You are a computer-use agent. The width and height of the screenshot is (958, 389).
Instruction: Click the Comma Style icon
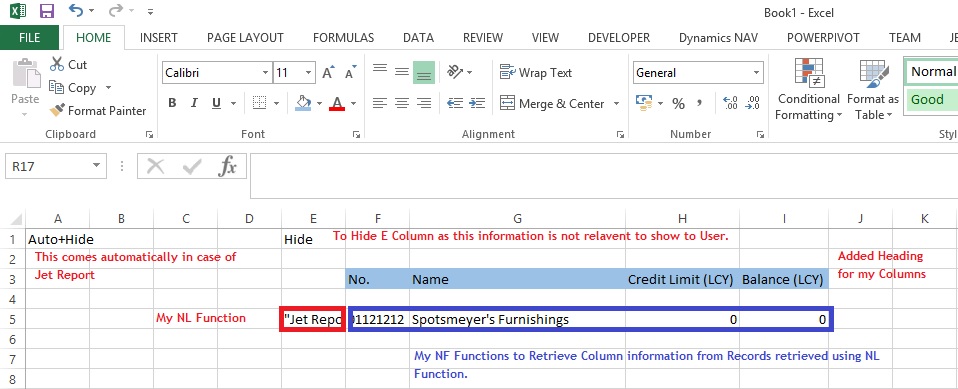(700, 103)
